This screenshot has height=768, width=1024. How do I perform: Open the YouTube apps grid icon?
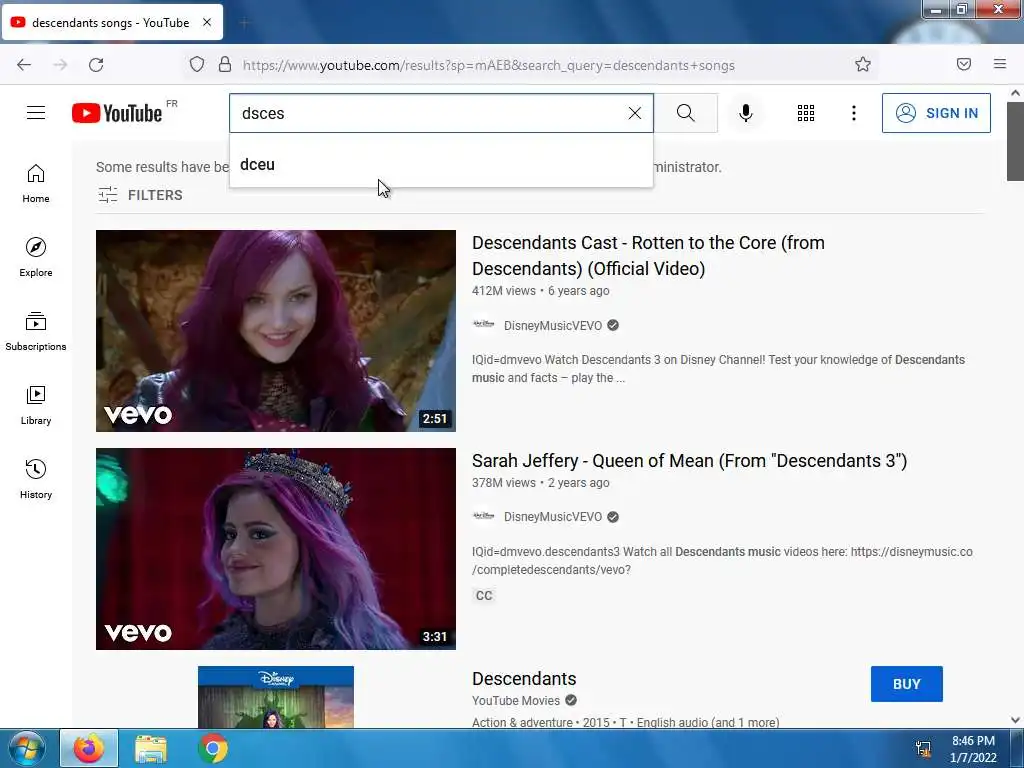[805, 113]
